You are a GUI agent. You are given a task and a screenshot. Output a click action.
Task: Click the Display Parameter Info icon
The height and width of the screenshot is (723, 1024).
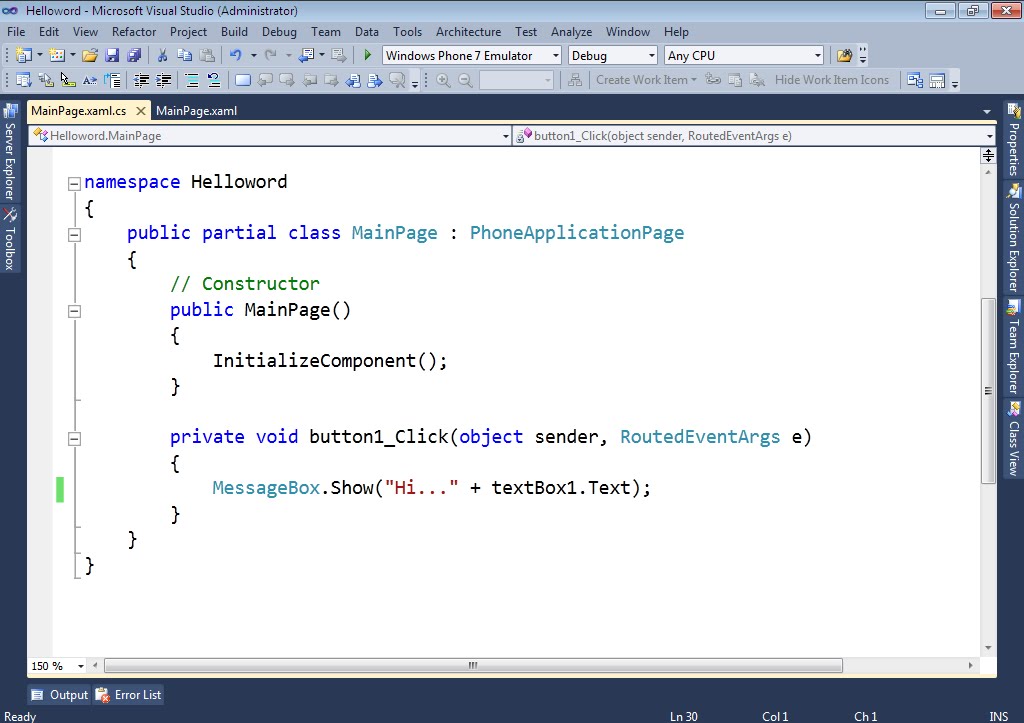pos(46,80)
